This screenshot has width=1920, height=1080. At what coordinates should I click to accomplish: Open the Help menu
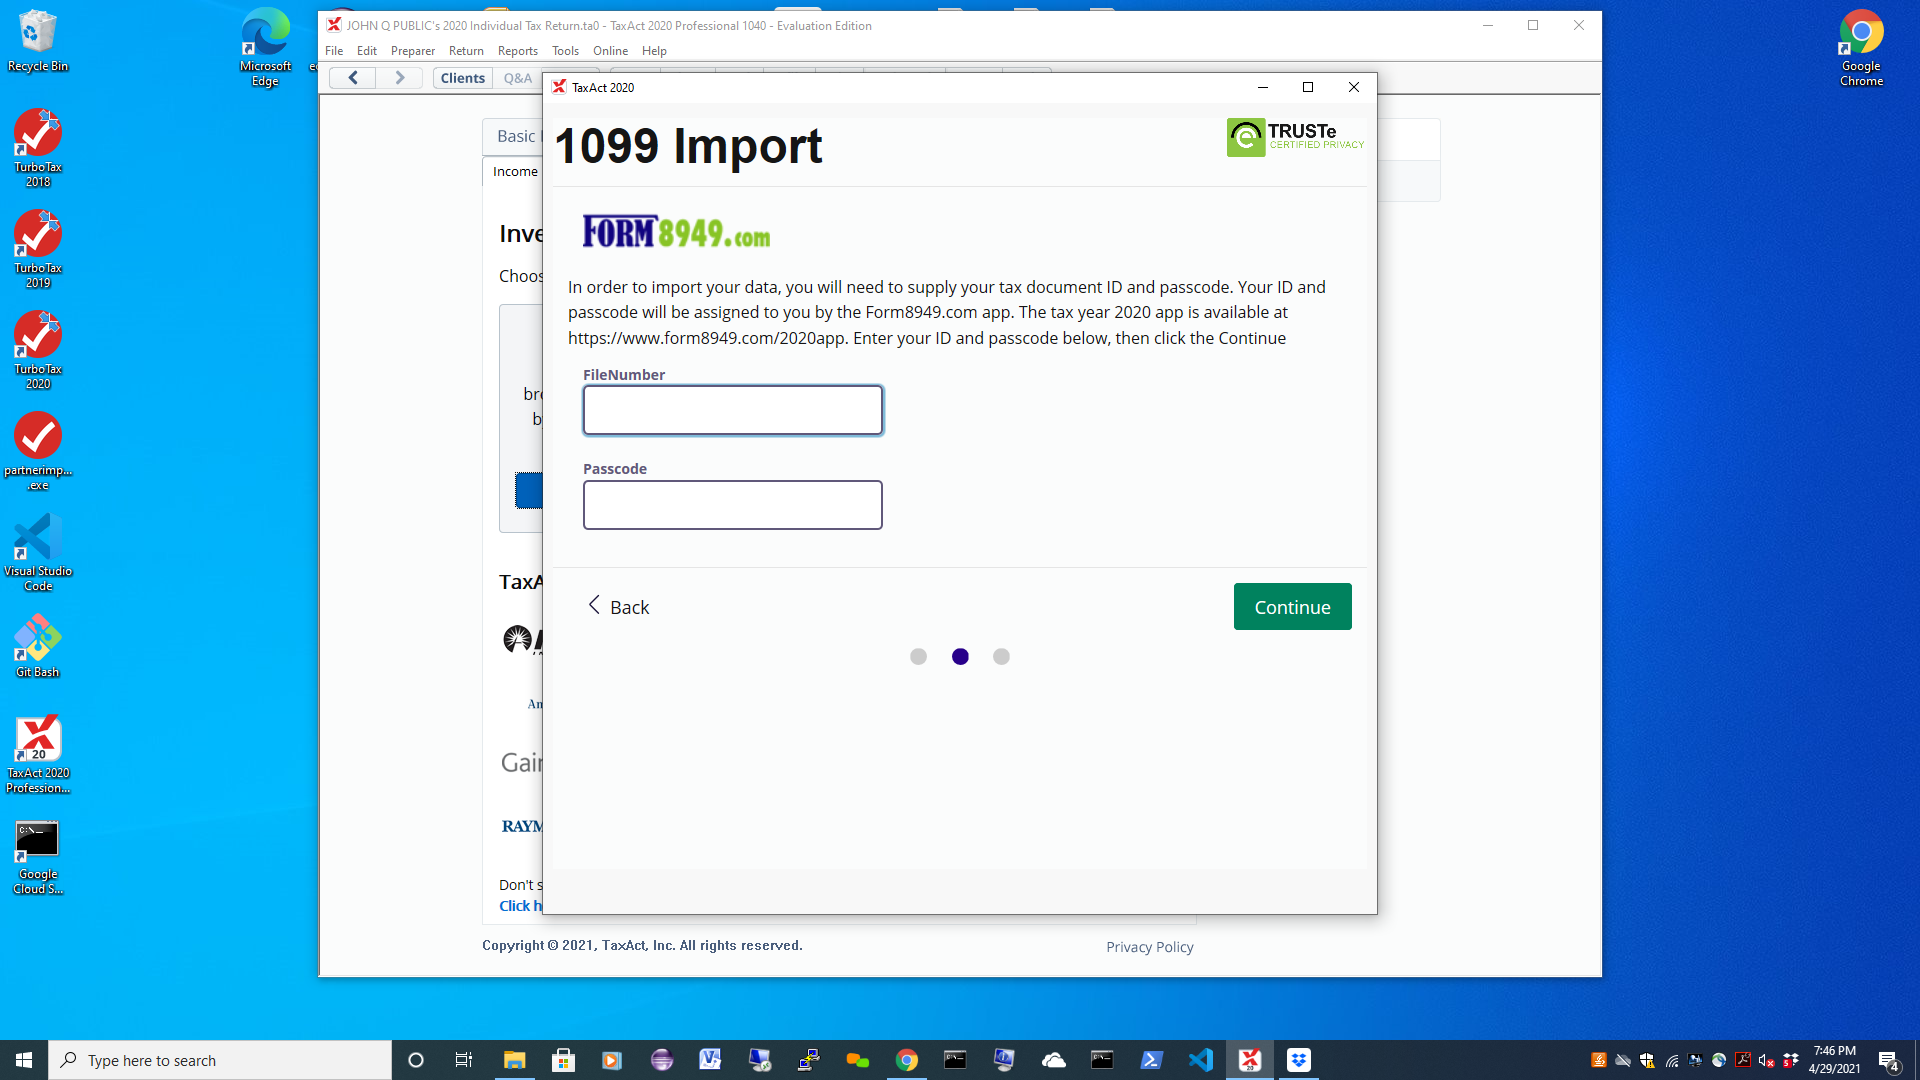[654, 51]
